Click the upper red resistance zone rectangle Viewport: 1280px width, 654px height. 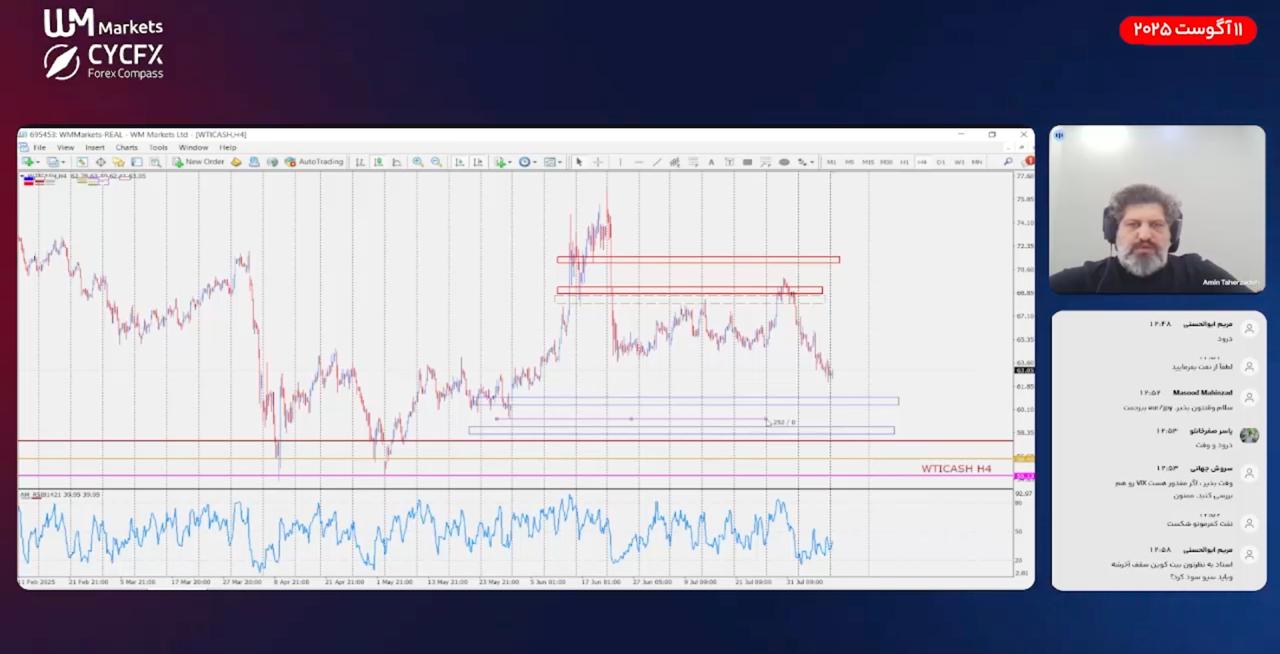(698, 260)
